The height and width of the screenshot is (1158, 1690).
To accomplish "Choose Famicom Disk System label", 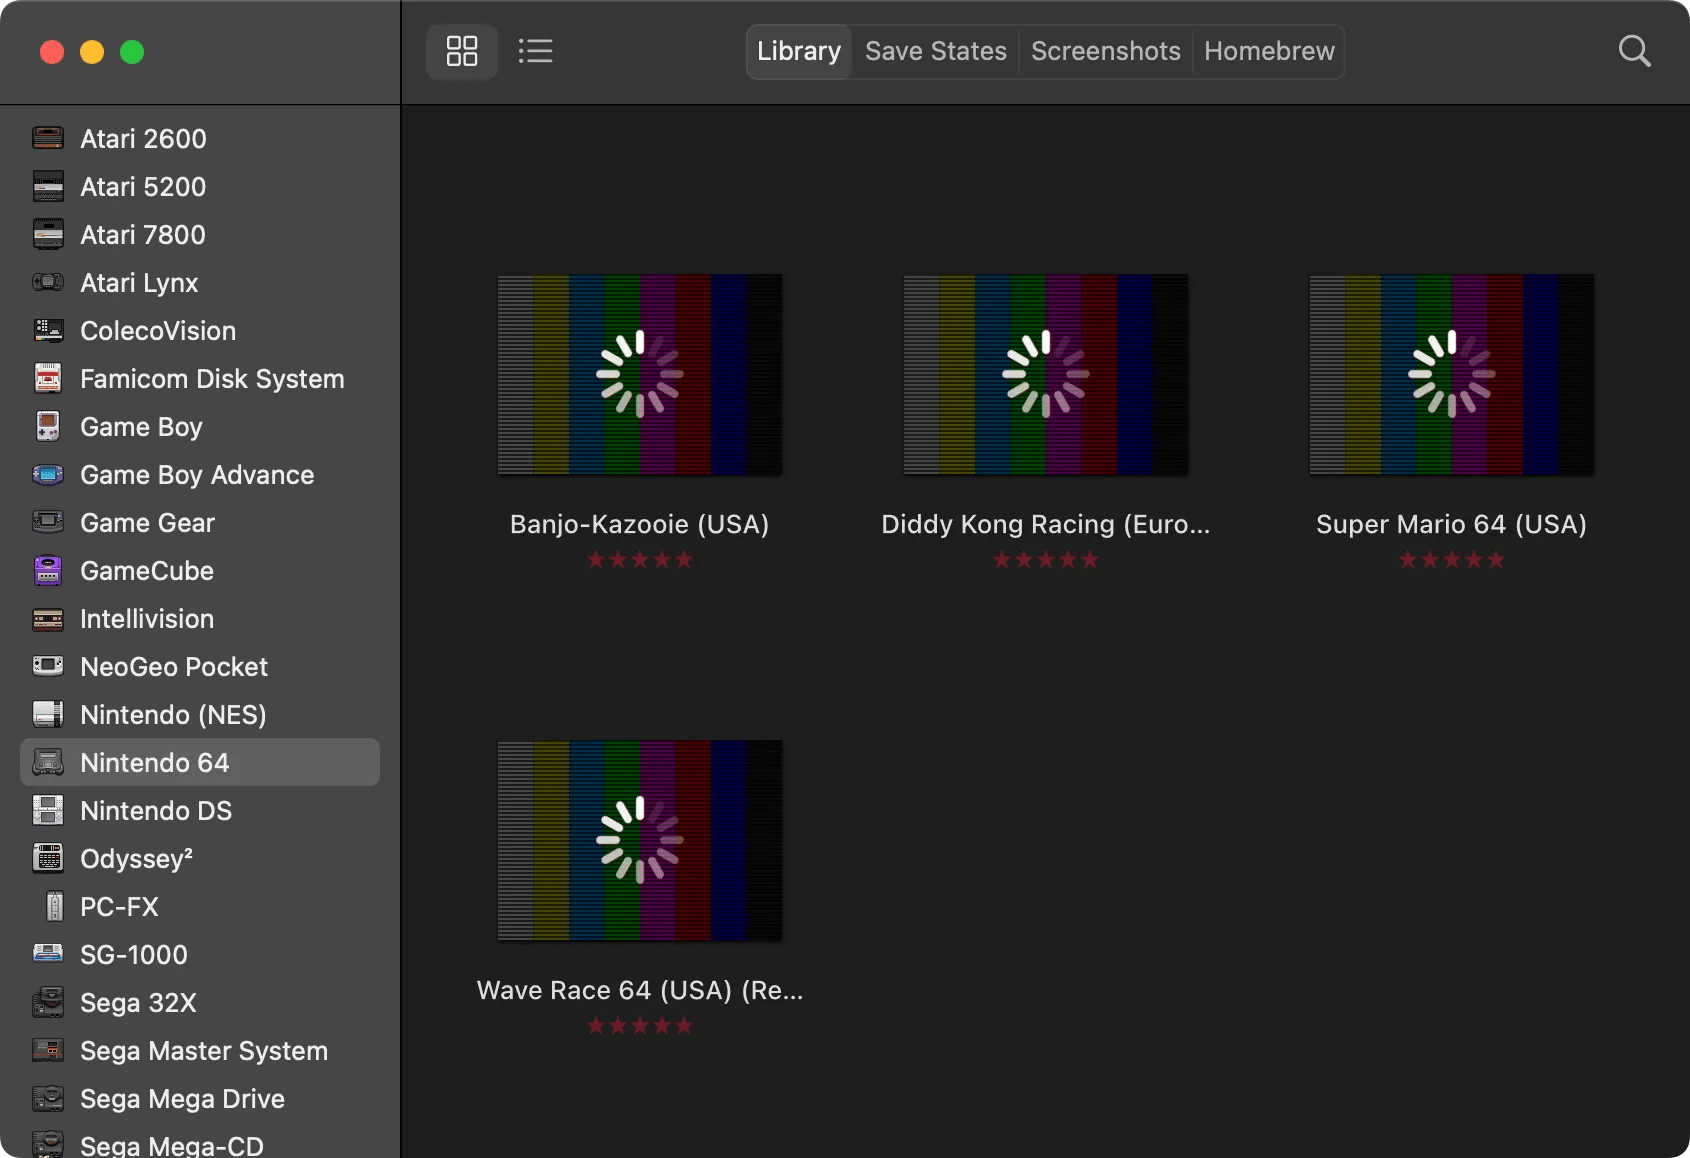I will 212,379.
